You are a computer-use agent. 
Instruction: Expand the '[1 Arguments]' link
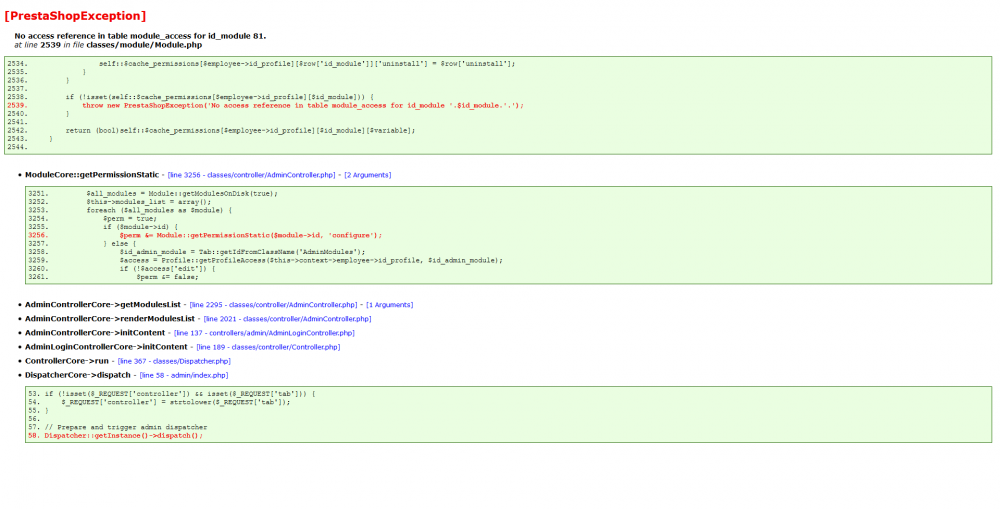pyautogui.click(x=390, y=305)
